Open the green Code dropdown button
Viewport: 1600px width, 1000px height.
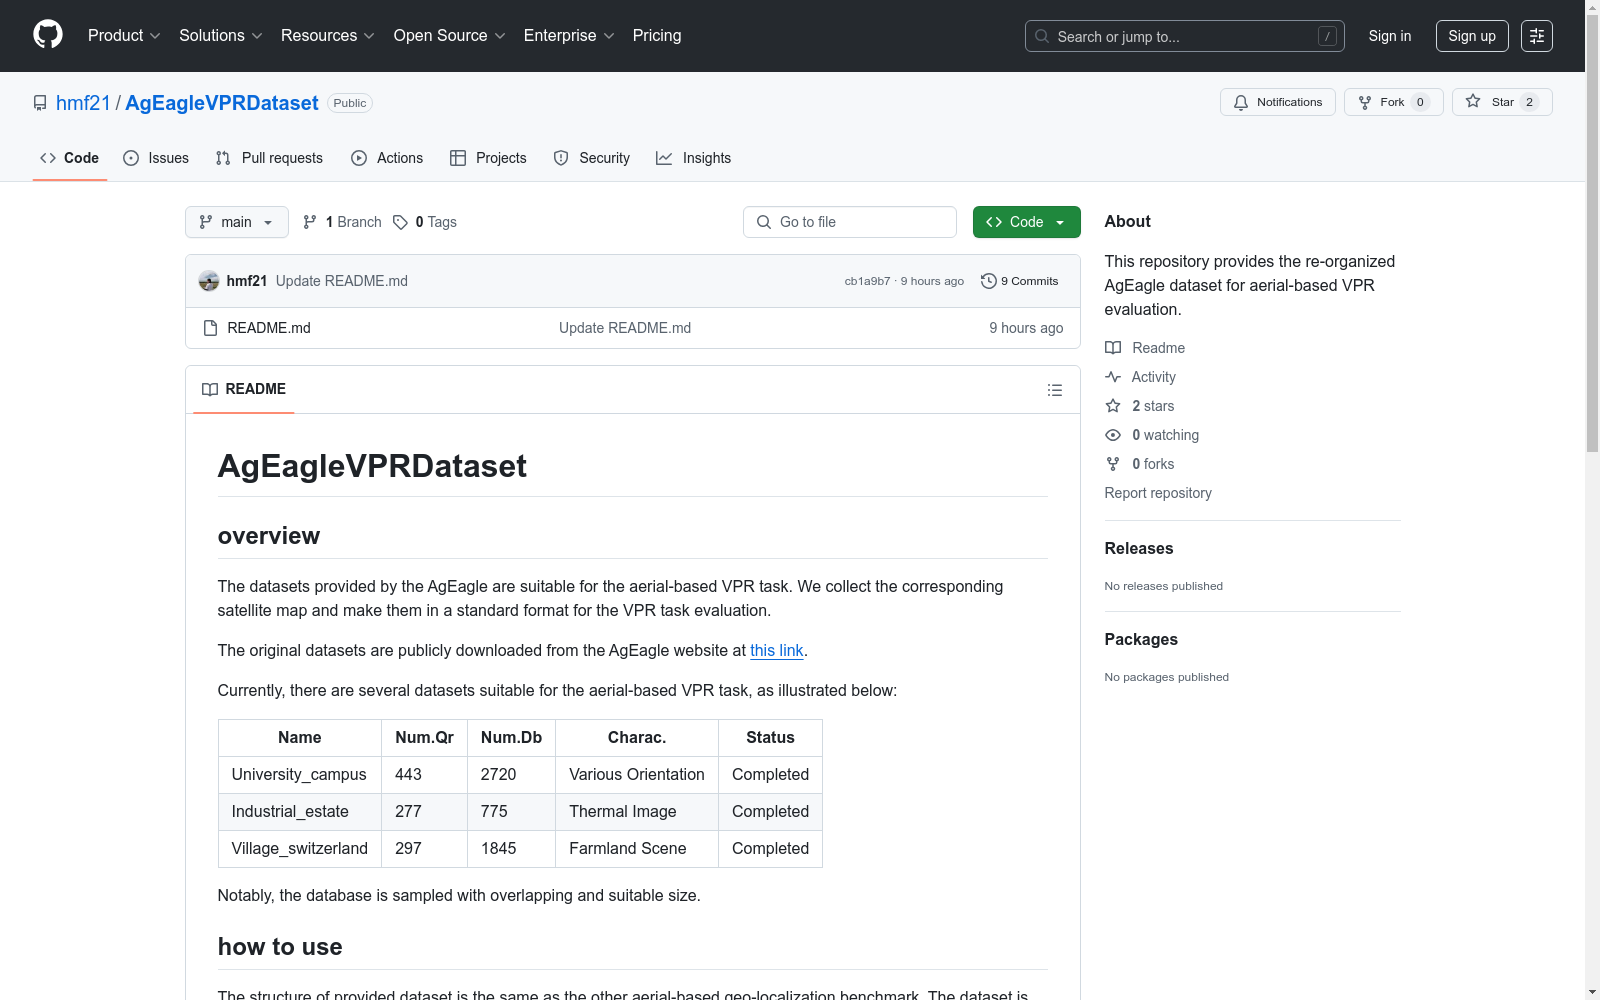tap(1026, 222)
